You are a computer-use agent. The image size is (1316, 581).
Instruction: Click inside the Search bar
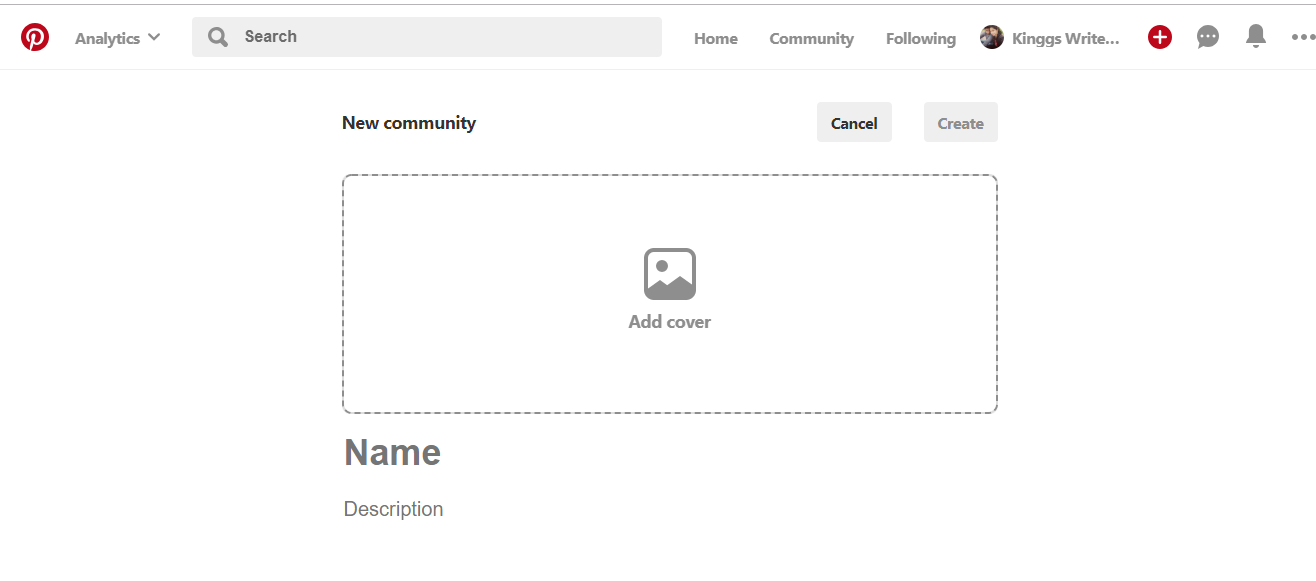pyautogui.click(x=427, y=36)
